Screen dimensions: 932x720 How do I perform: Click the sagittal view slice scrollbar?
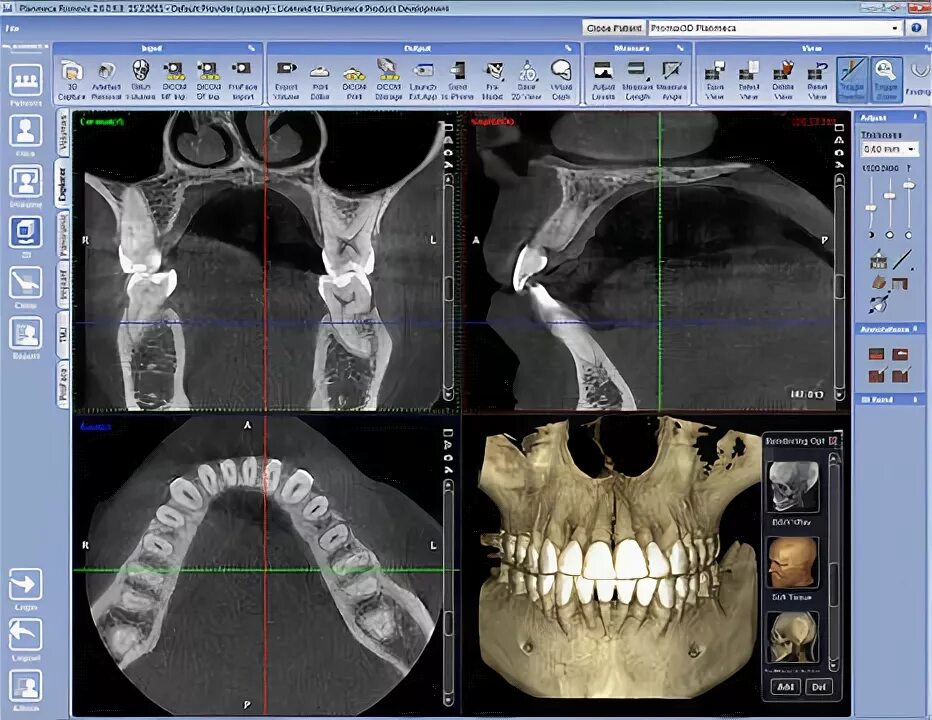[839, 285]
